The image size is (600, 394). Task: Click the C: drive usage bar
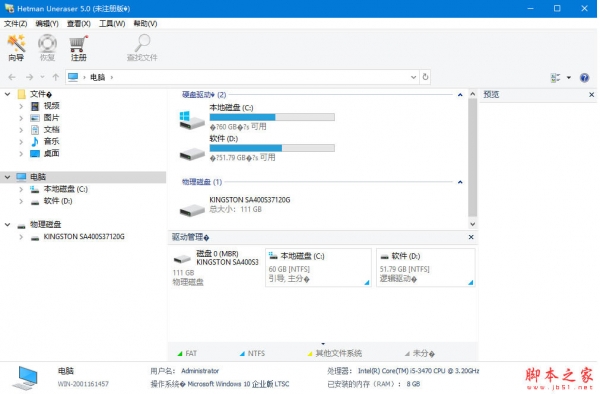(272, 117)
